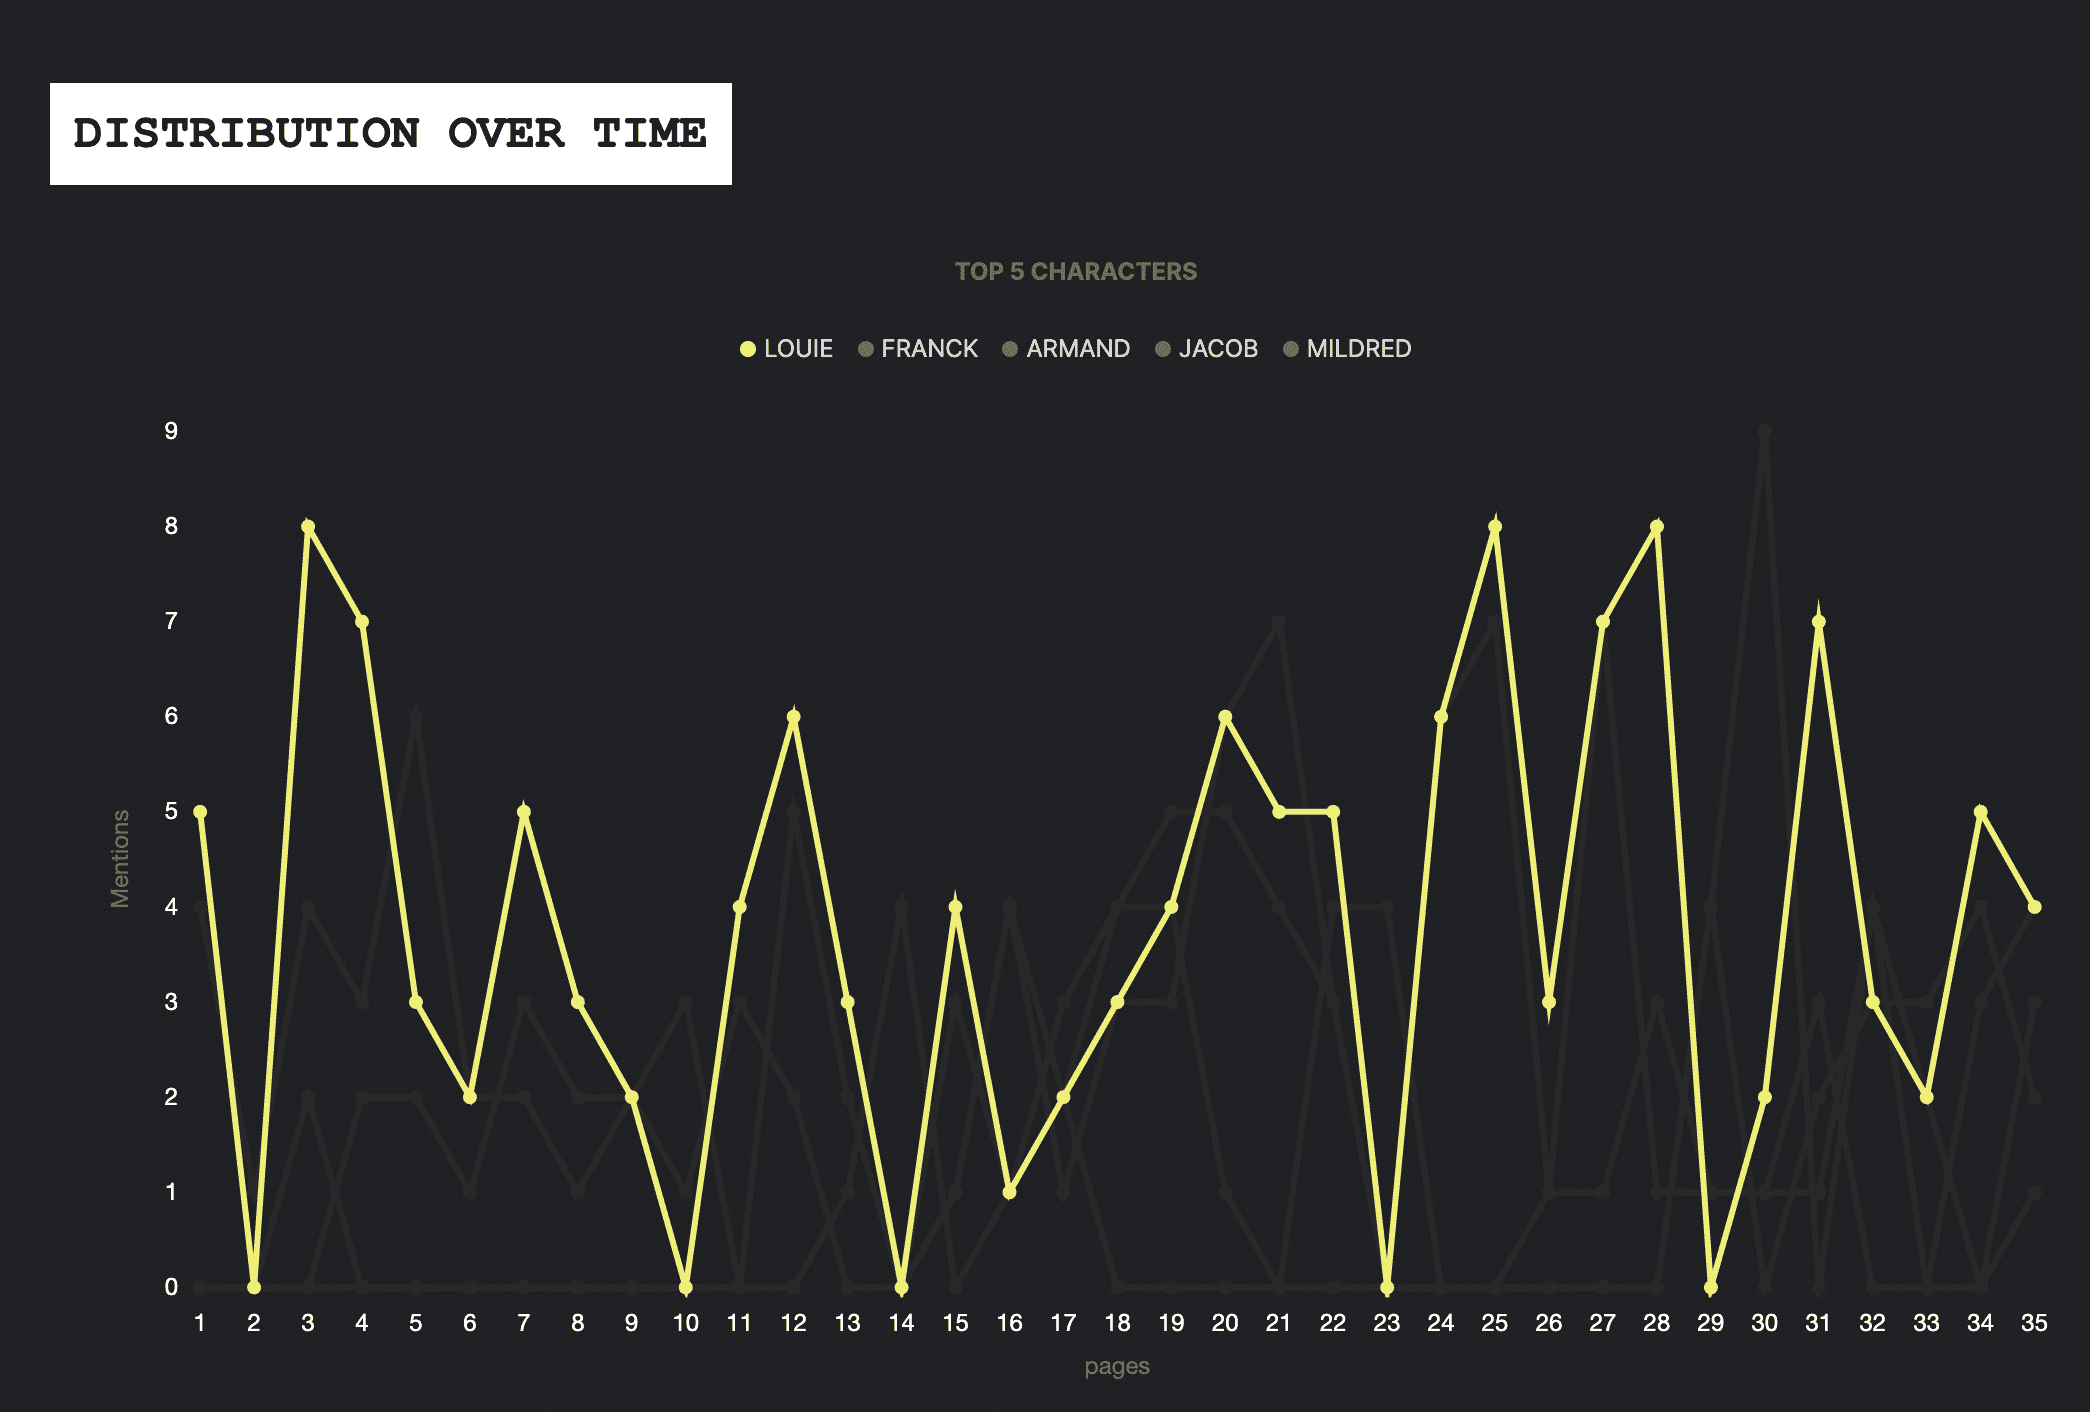Click x-axis tick label 18
The width and height of the screenshot is (2090, 1412).
[x=1117, y=1323]
